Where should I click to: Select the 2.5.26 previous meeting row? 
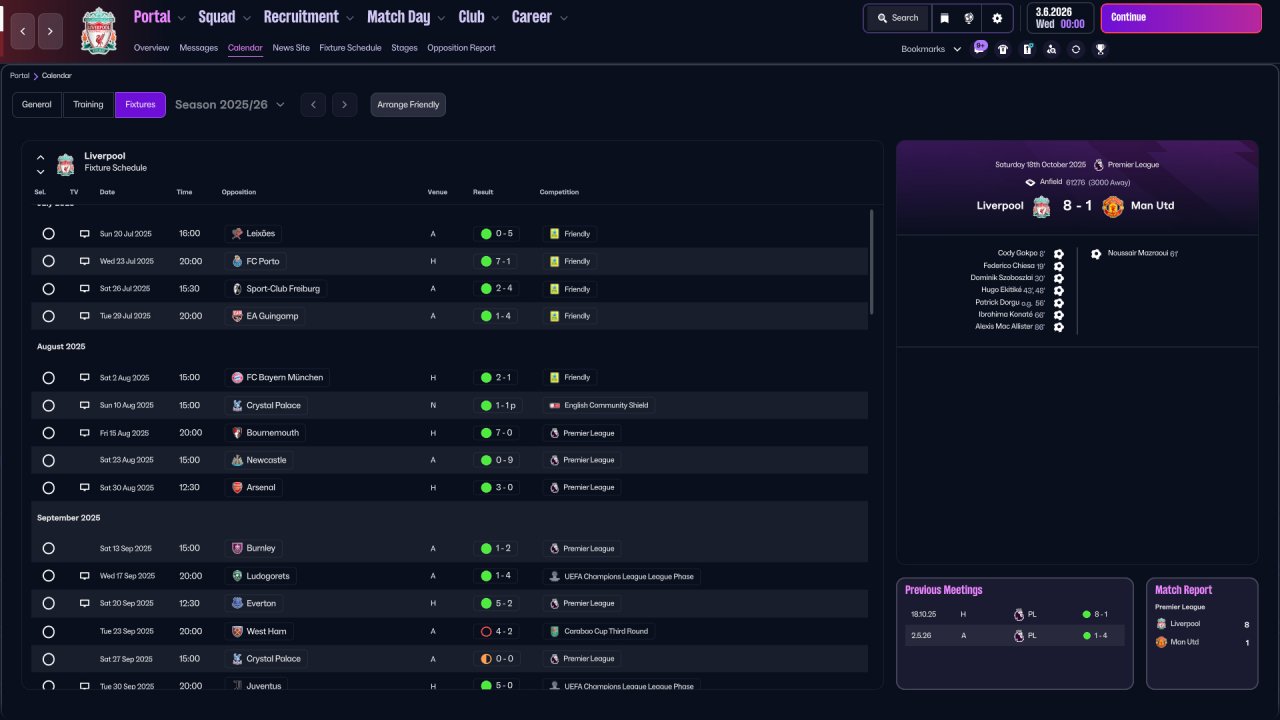(1014, 636)
